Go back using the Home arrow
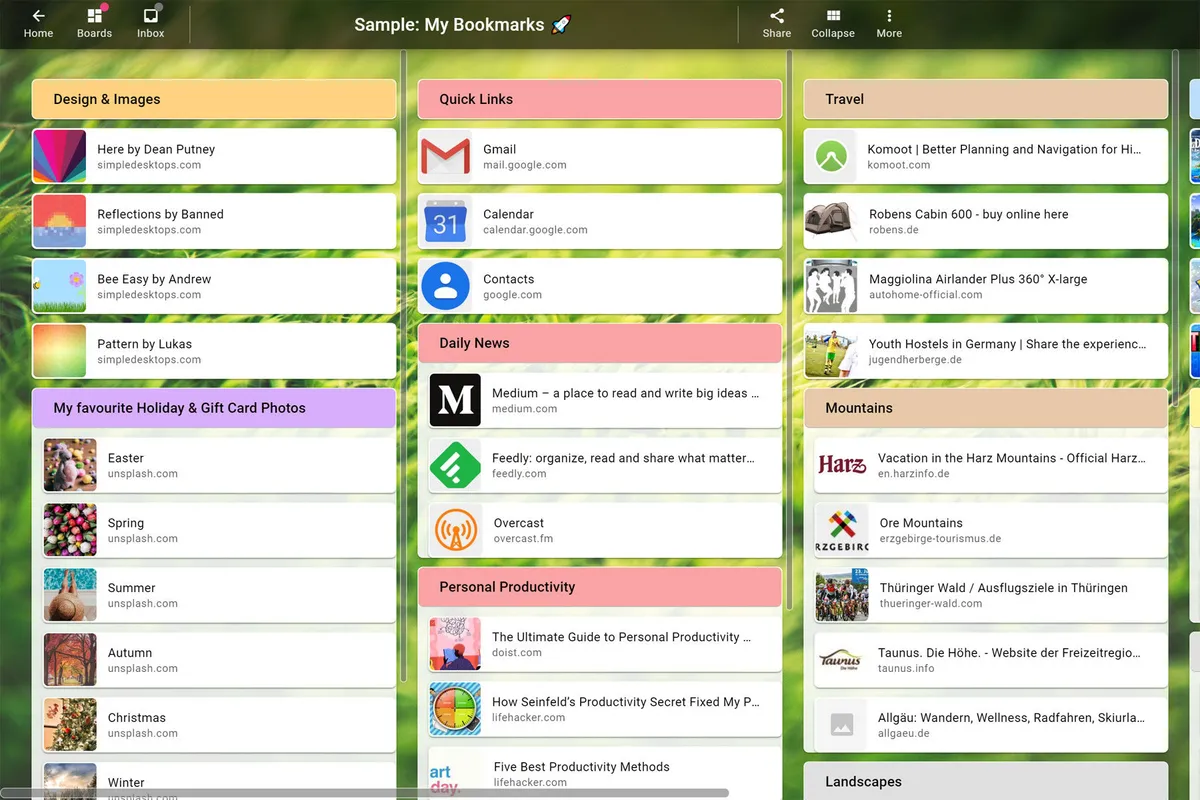 click(x=38, y=16)
